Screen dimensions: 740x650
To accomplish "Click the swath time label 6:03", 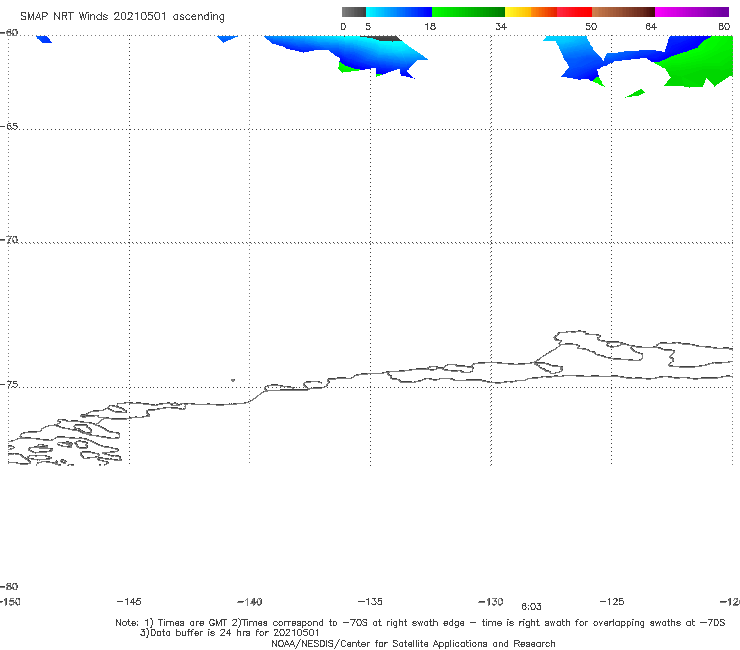I will [x=531, y=607].
